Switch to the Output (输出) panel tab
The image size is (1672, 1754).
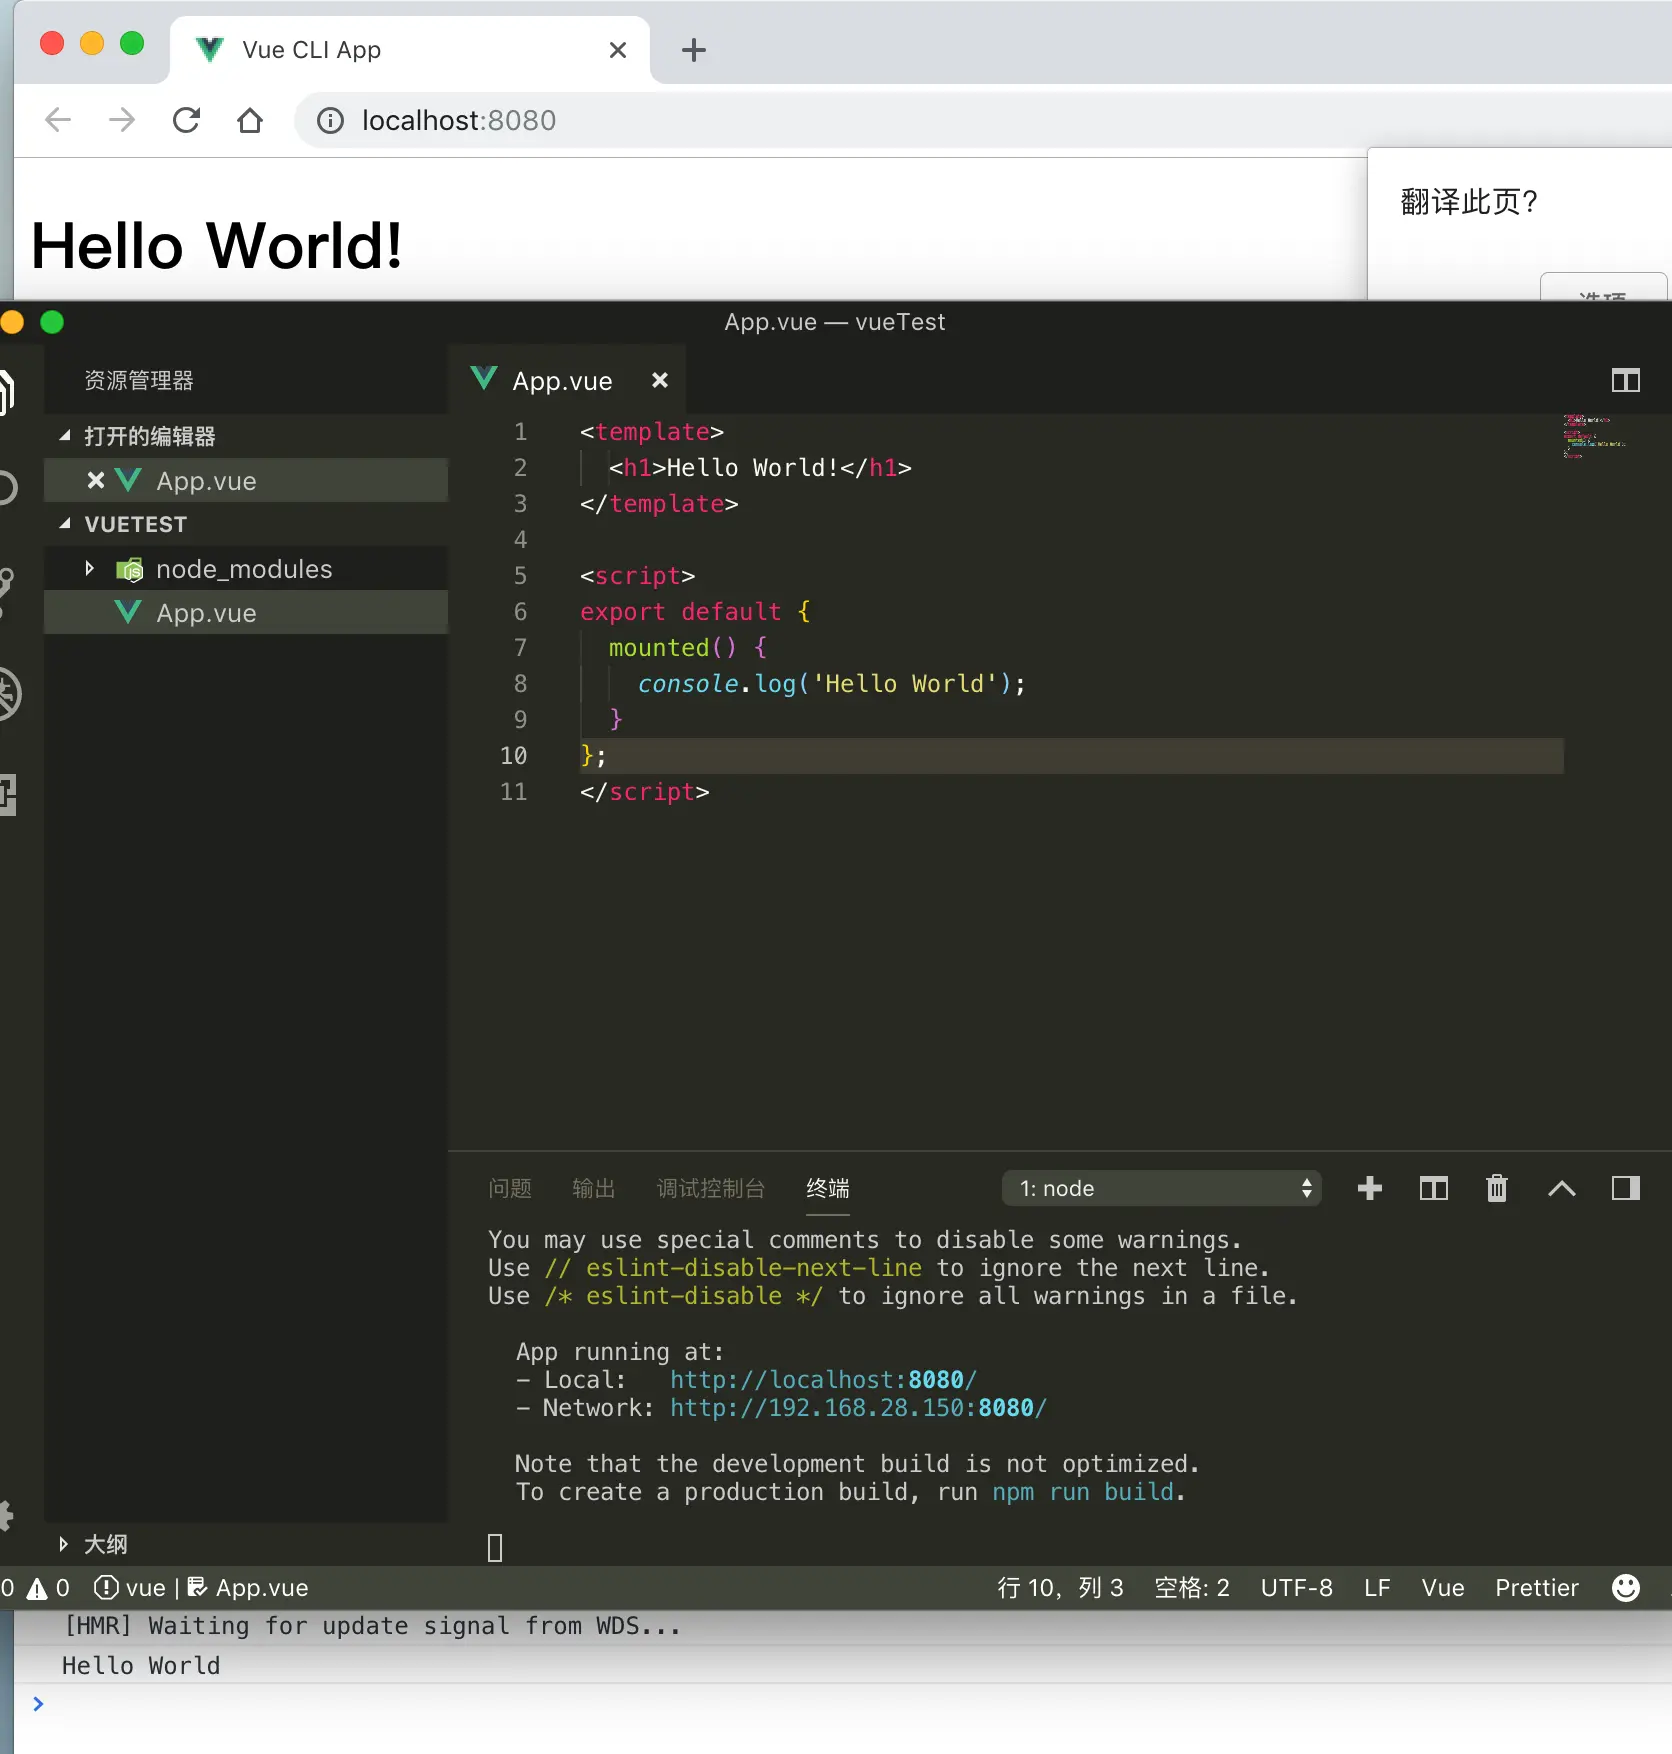(x=594, y=1188)
